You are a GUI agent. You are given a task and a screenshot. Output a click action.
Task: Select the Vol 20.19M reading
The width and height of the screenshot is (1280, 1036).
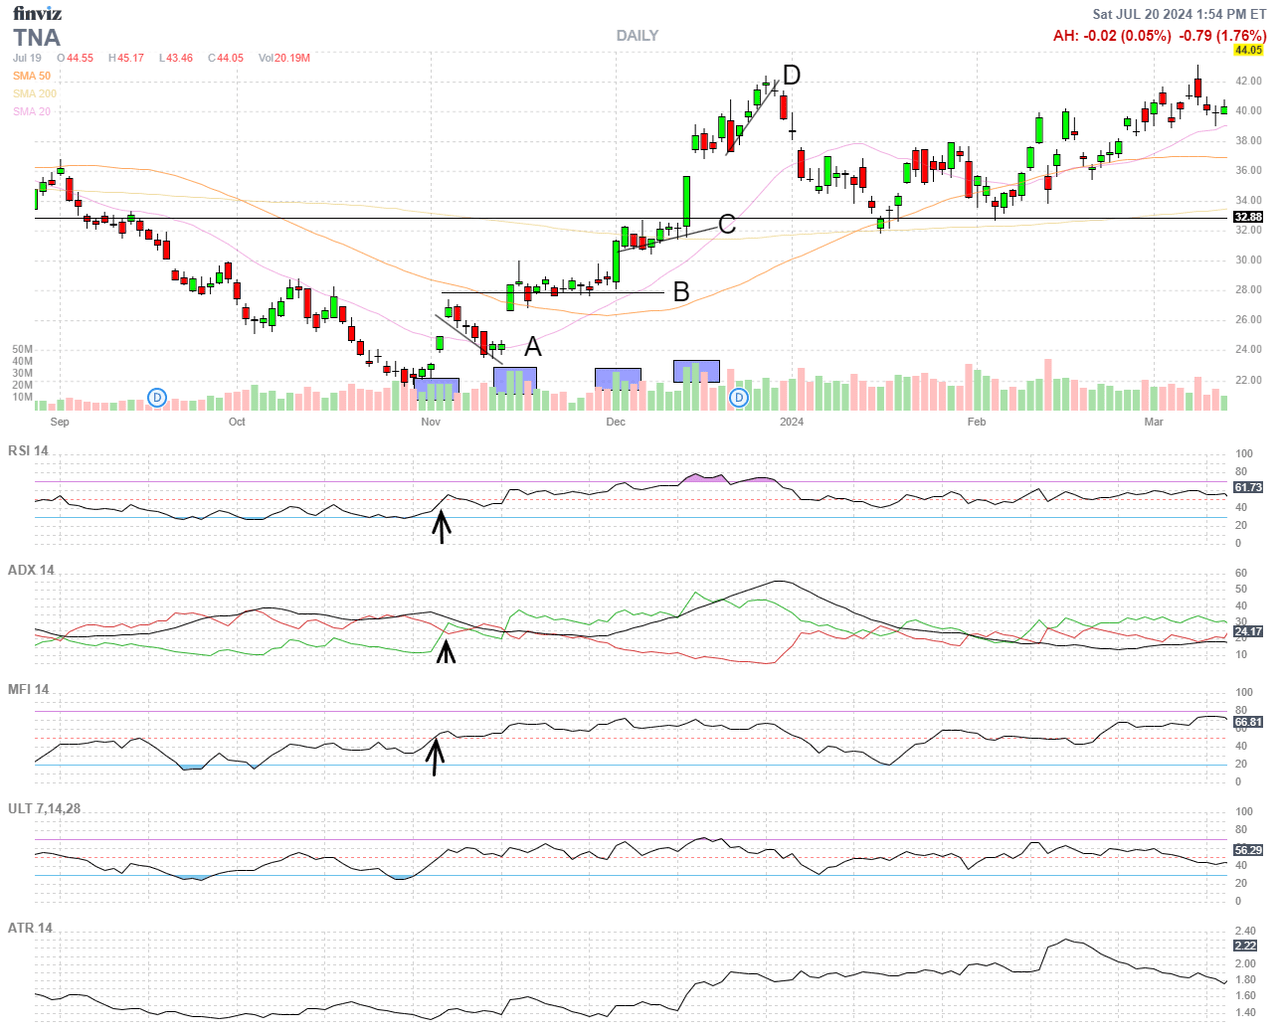click(284, 58)
